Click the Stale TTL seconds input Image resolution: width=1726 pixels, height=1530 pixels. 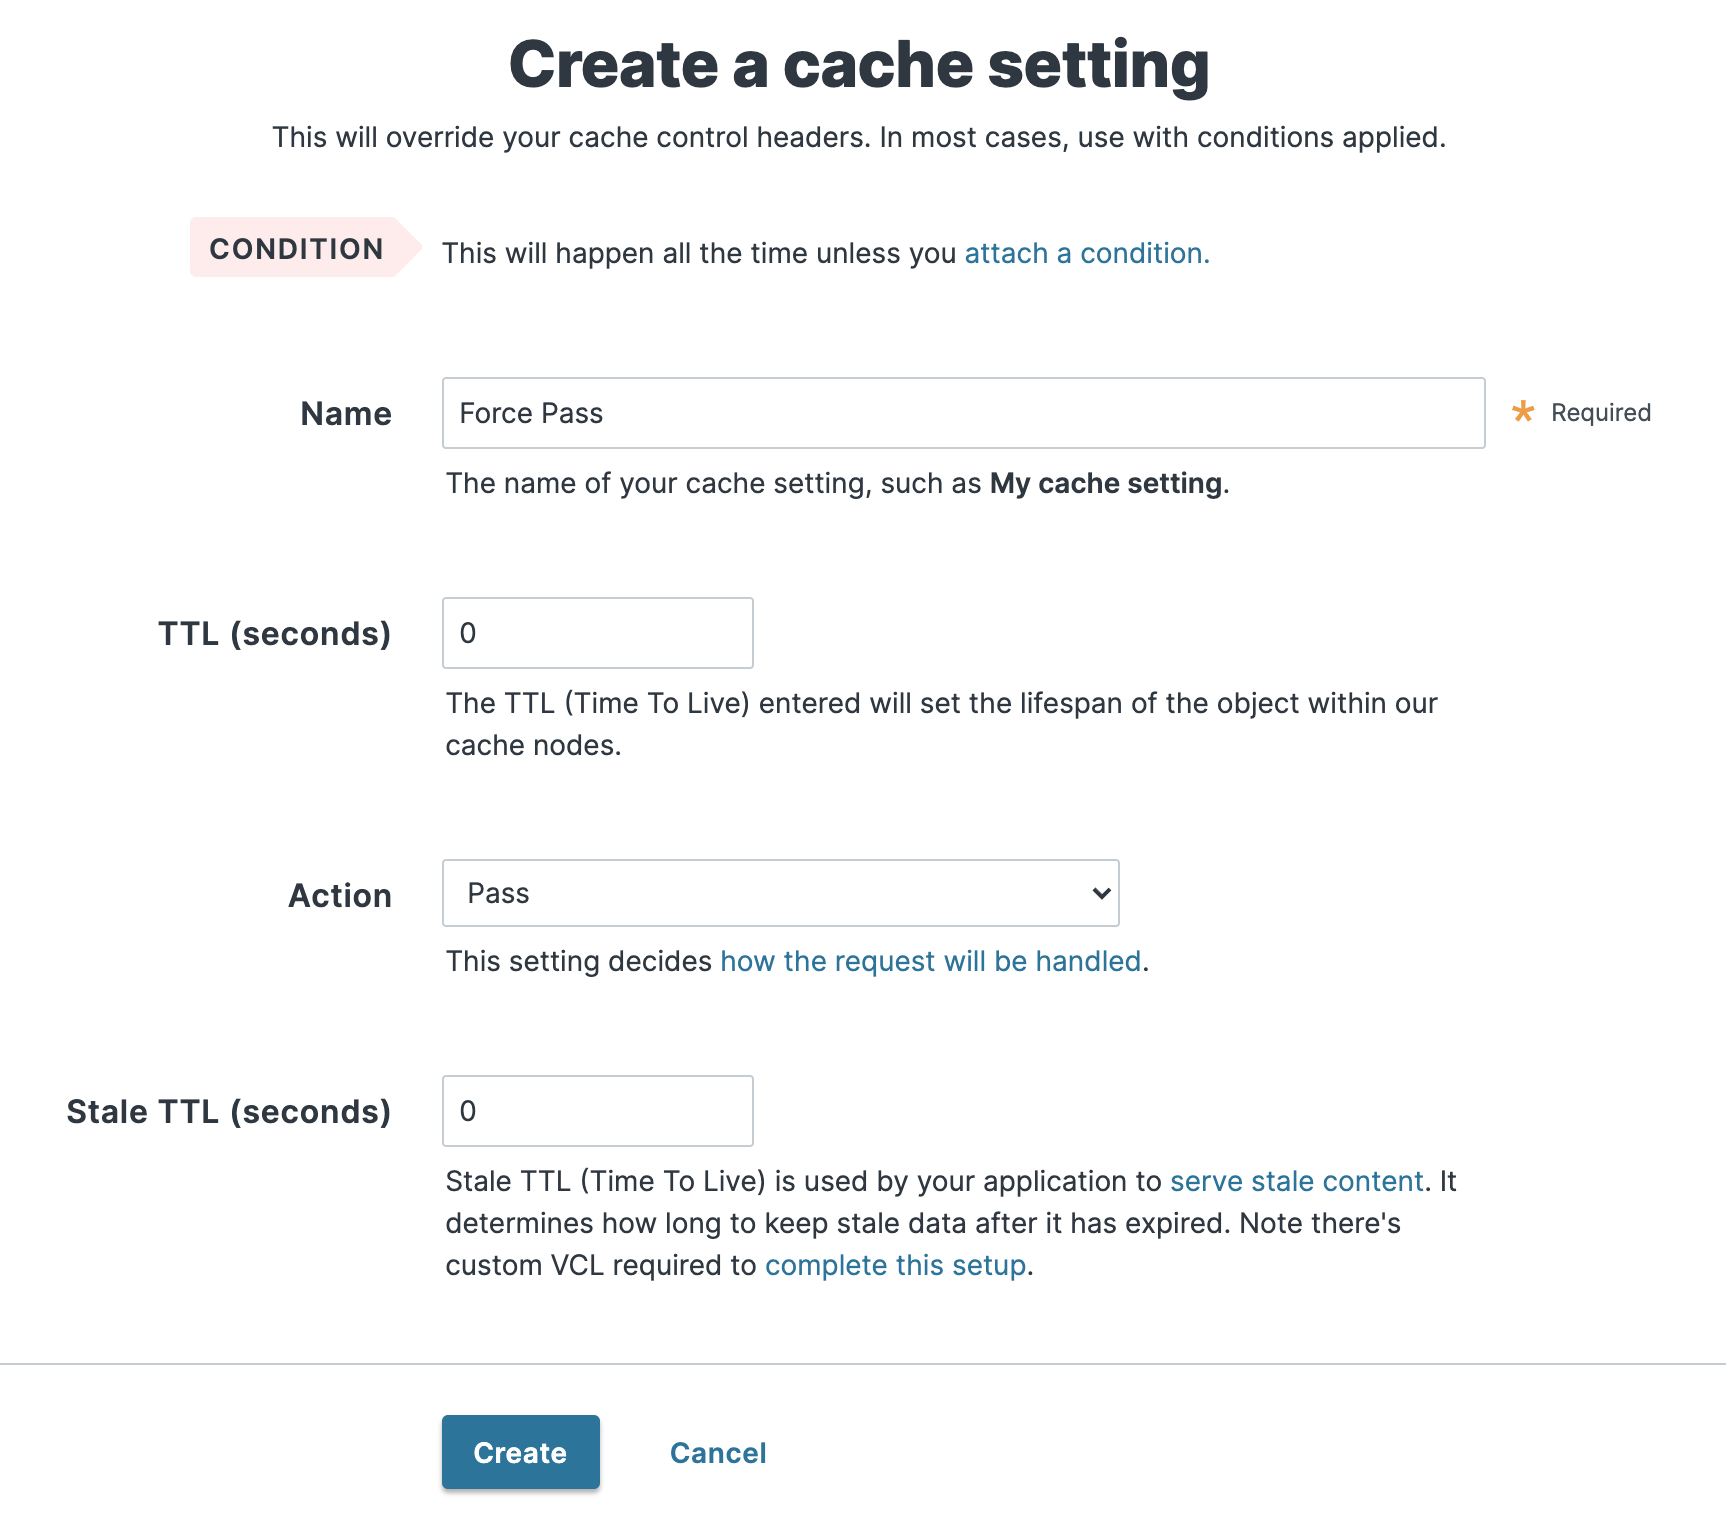(597, 1110)
